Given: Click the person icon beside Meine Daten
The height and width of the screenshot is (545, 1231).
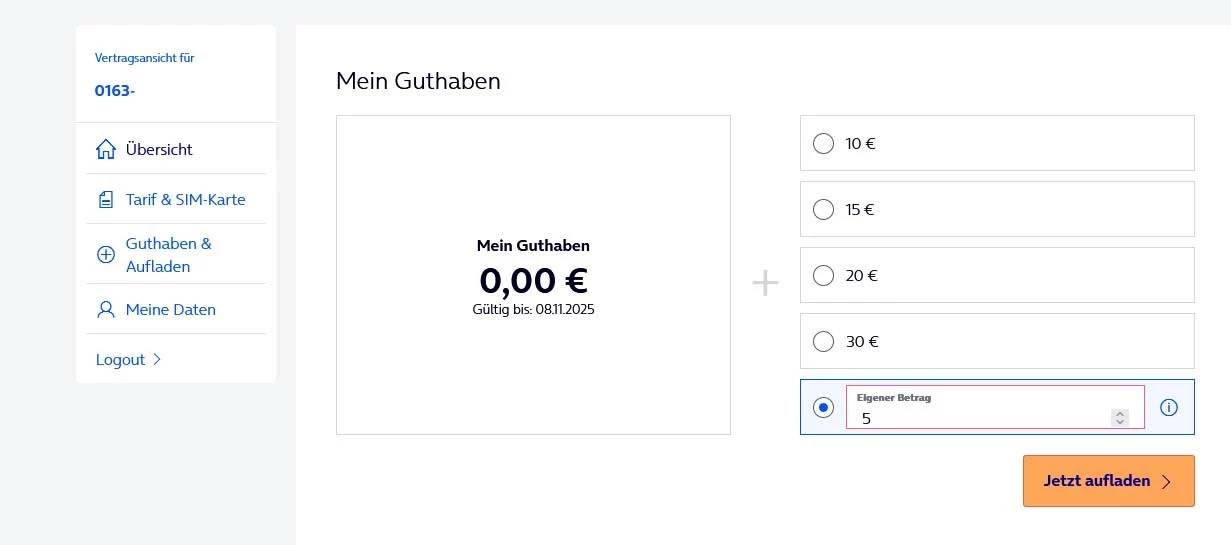Looking at the screenshot, I should tap(105, 310).
